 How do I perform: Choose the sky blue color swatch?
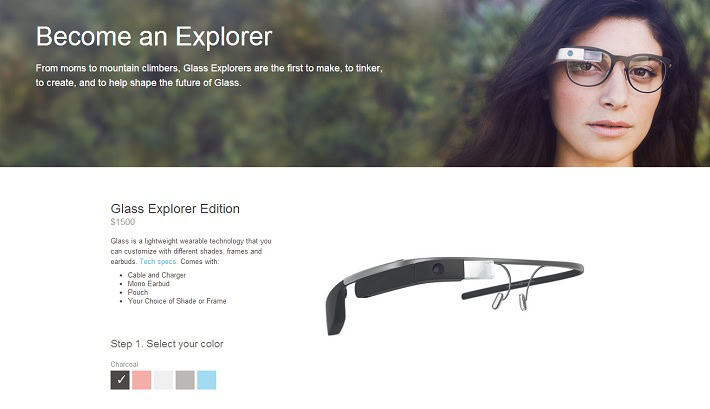coord(206,380)
